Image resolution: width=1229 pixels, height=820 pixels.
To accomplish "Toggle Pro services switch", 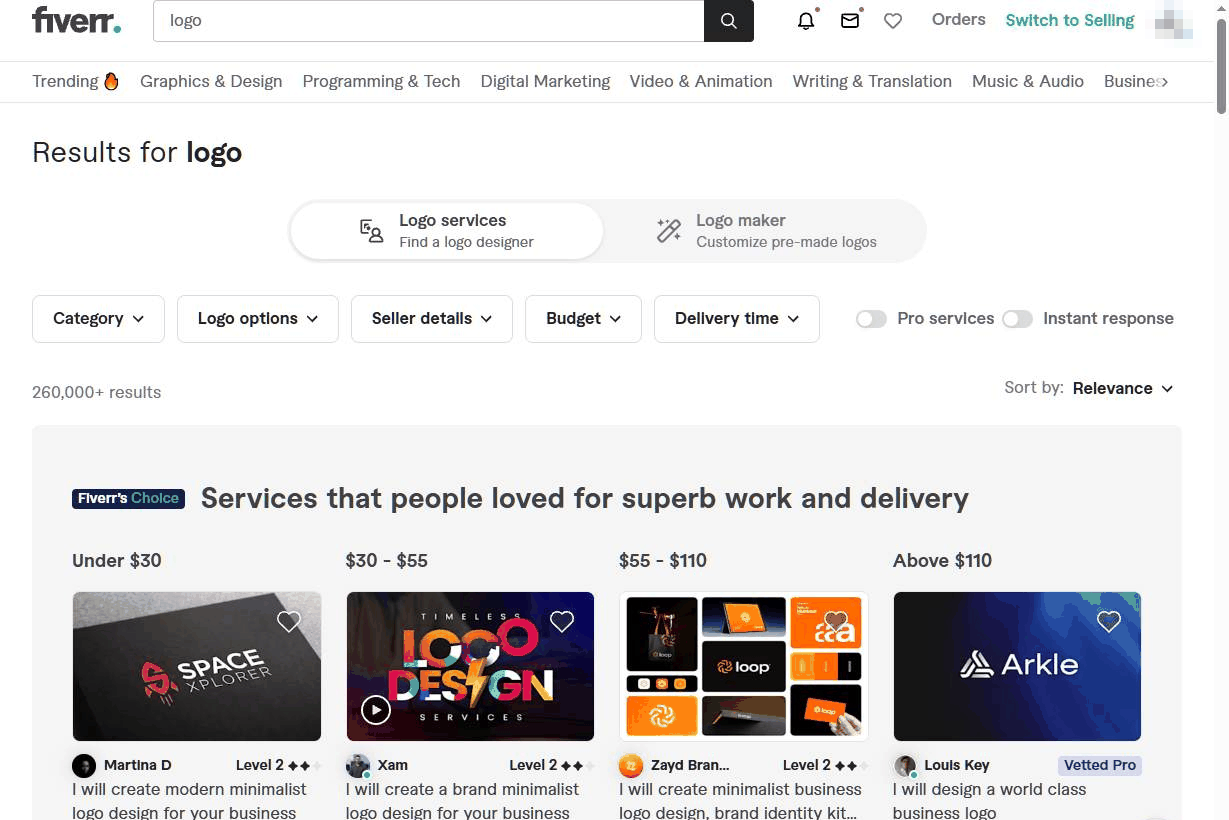I will click(x=871, y=319).
